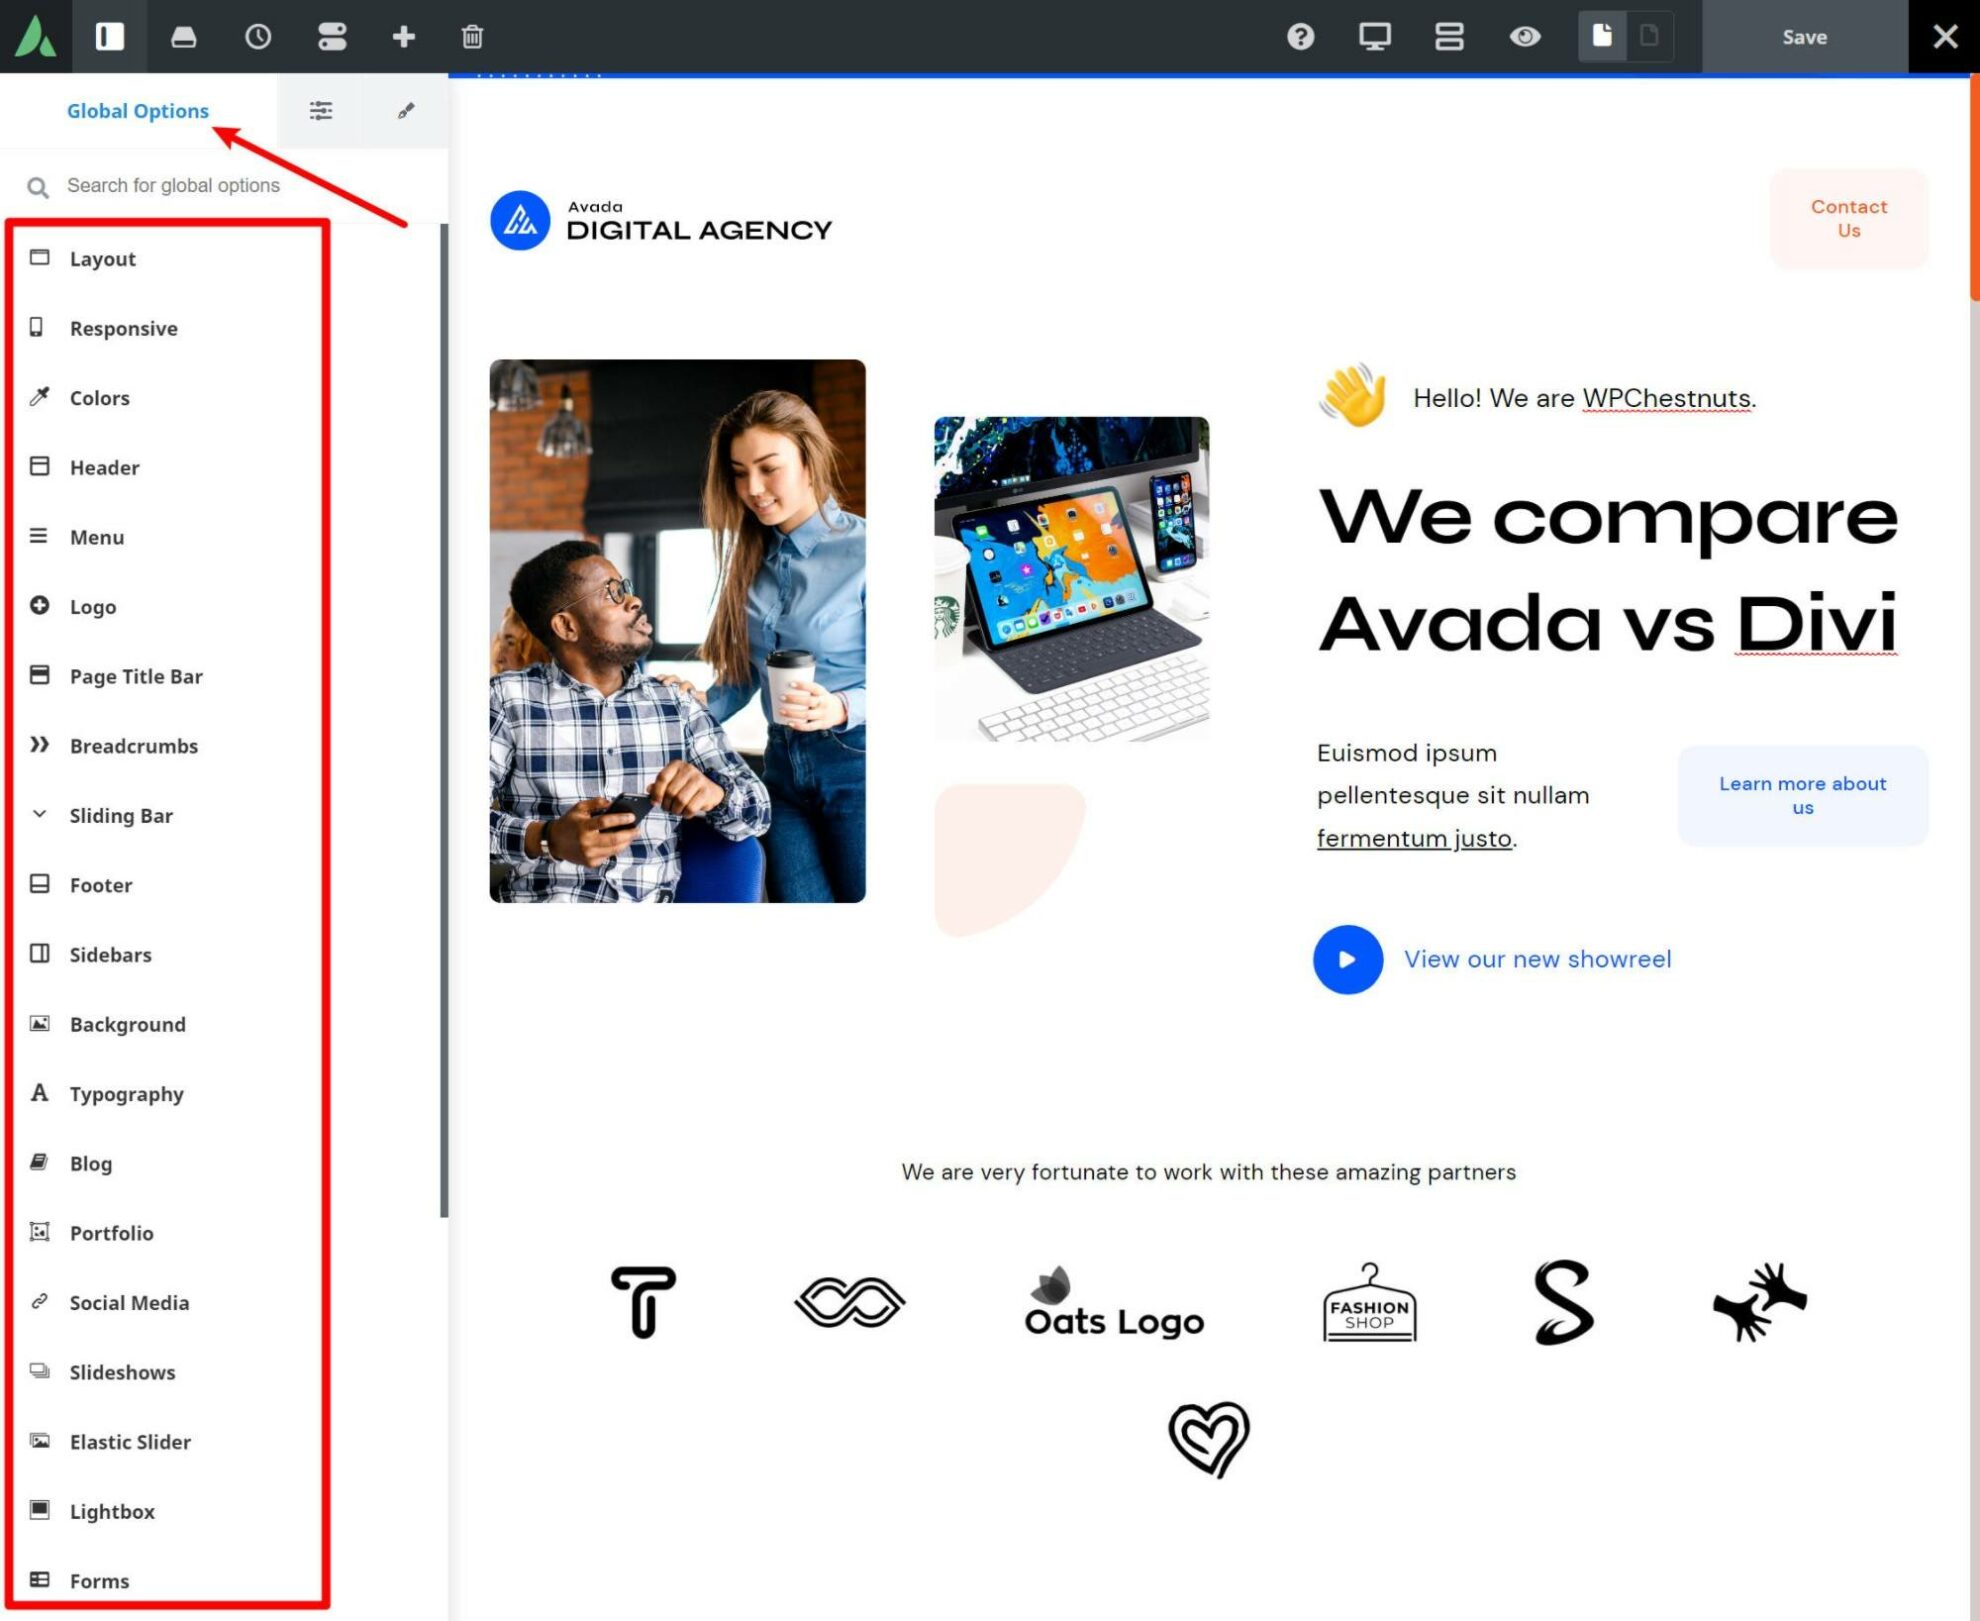Click the trash icon to clear layout
Screen dimensions: 1980x1621
tap(471, 37)
